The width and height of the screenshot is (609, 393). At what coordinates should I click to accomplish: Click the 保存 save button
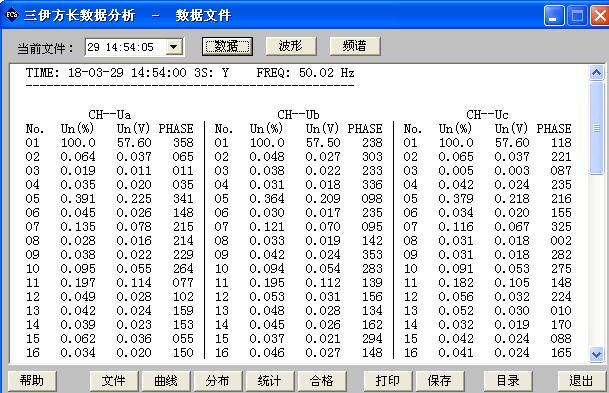440,381
